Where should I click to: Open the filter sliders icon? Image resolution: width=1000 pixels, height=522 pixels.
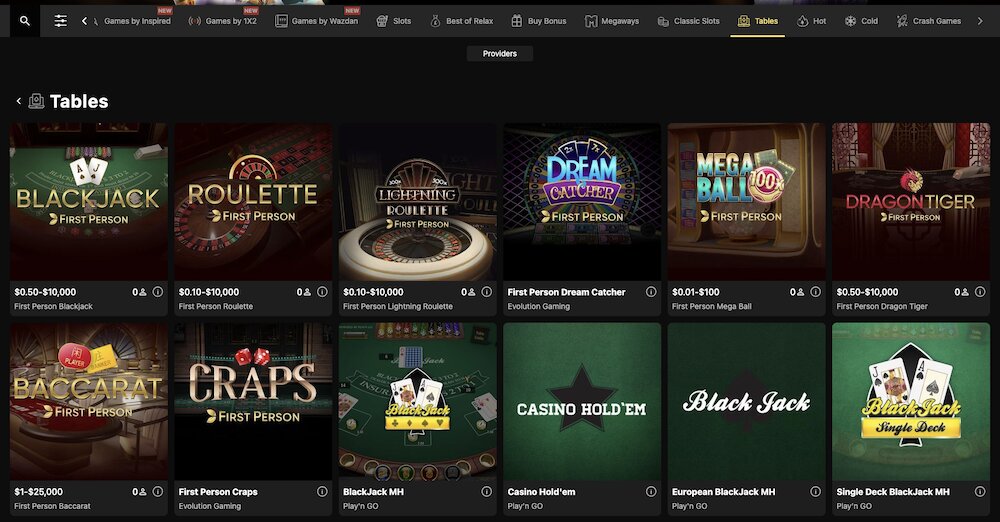pyautogui.click(x=61, y=21)
